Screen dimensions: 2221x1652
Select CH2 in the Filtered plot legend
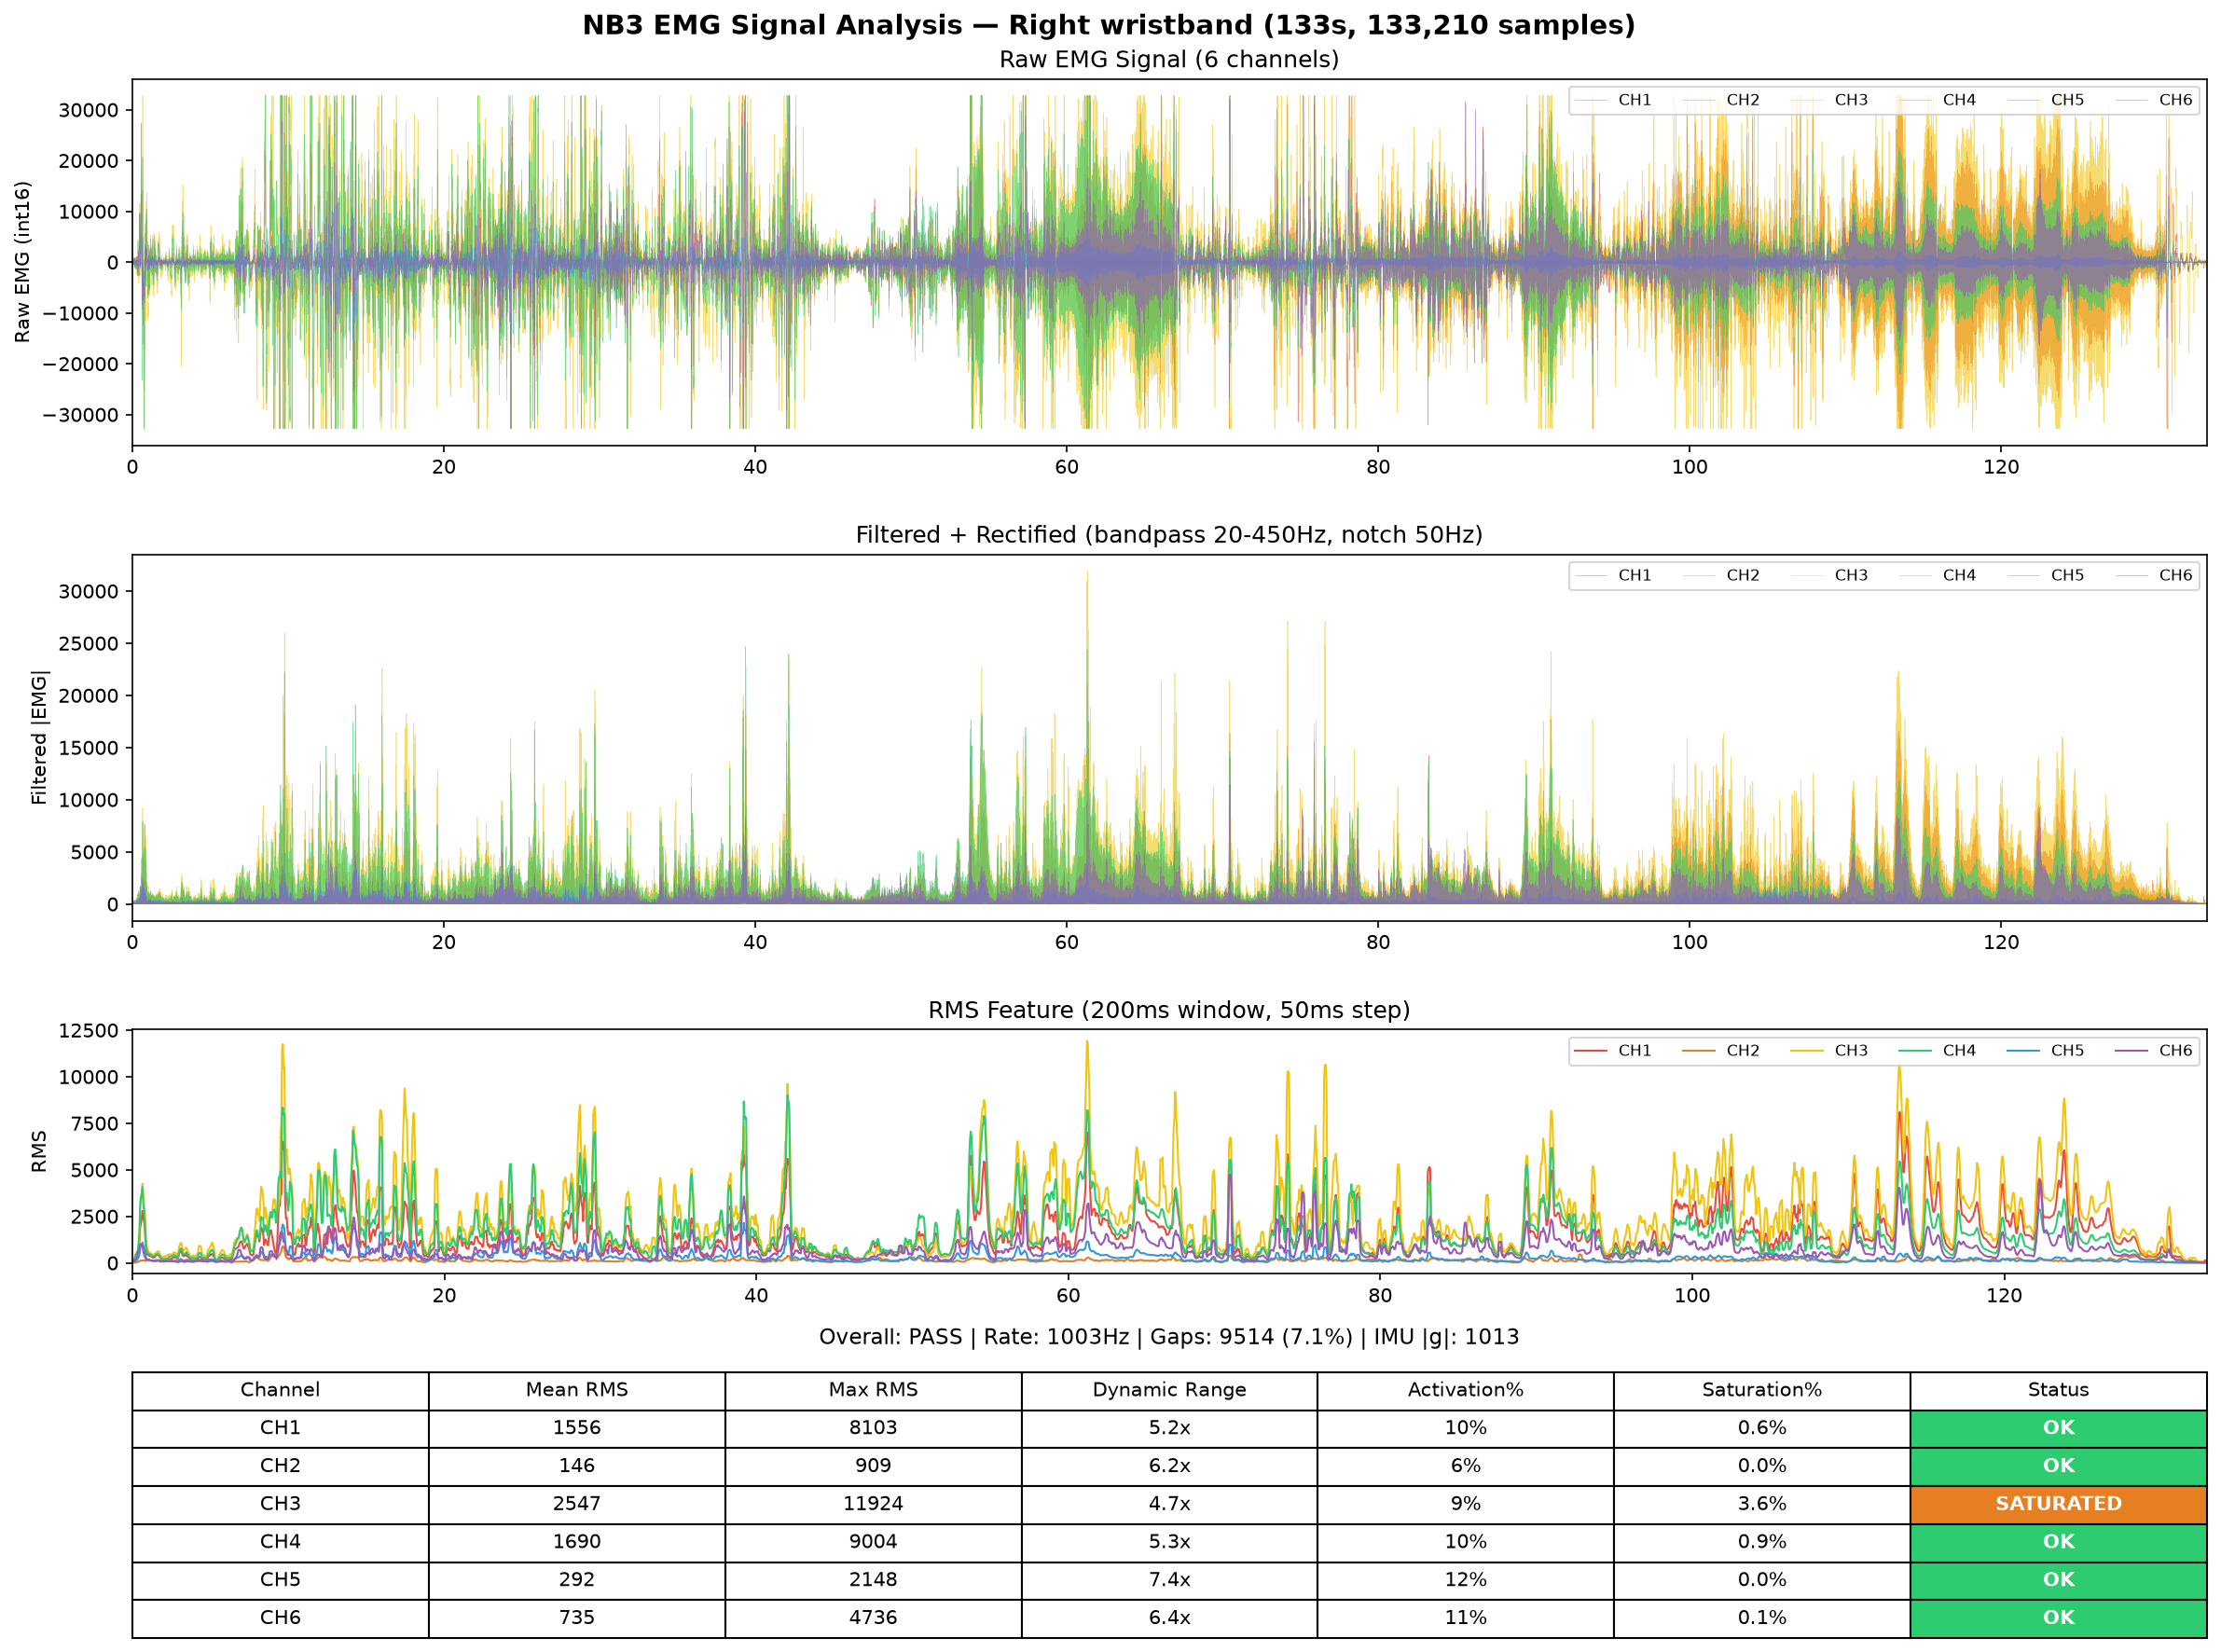1720,575
